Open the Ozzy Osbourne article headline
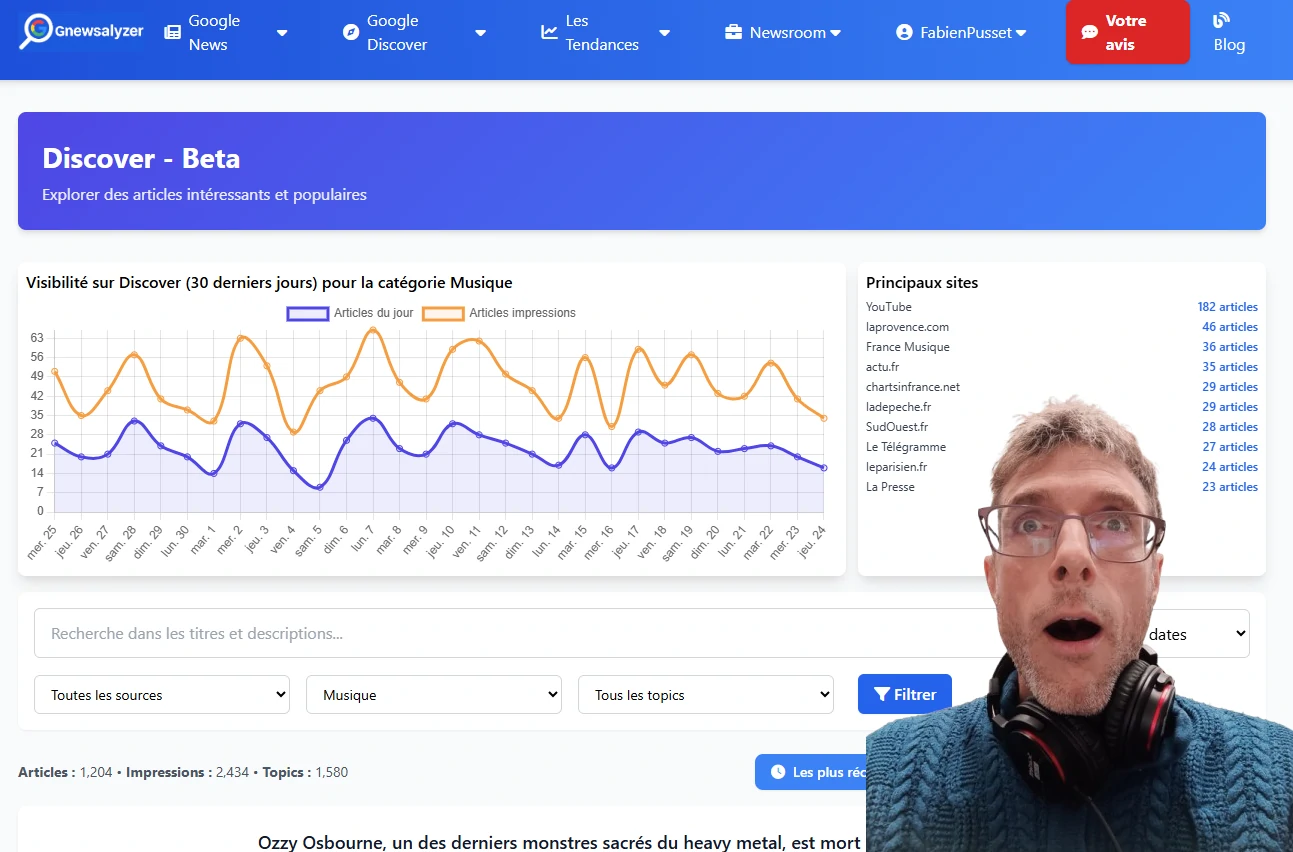Screen dimensions: 1293x852 click(x=559, y=843)
